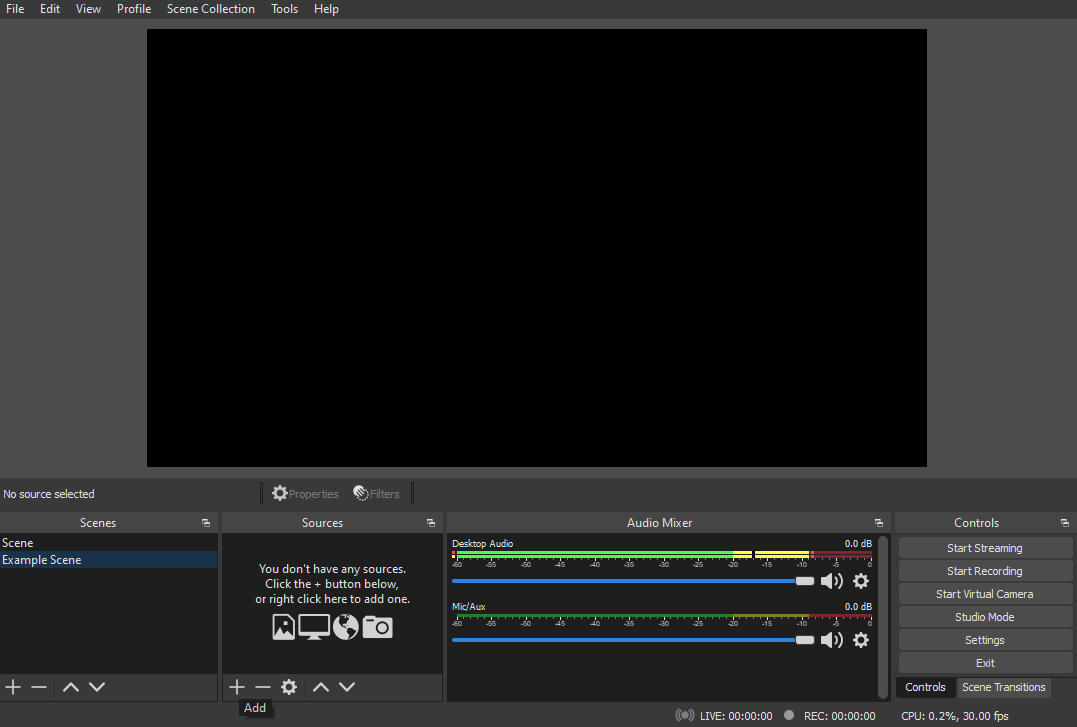Open Properties for the selected source
1077x727 pixels.
point(305,493)
